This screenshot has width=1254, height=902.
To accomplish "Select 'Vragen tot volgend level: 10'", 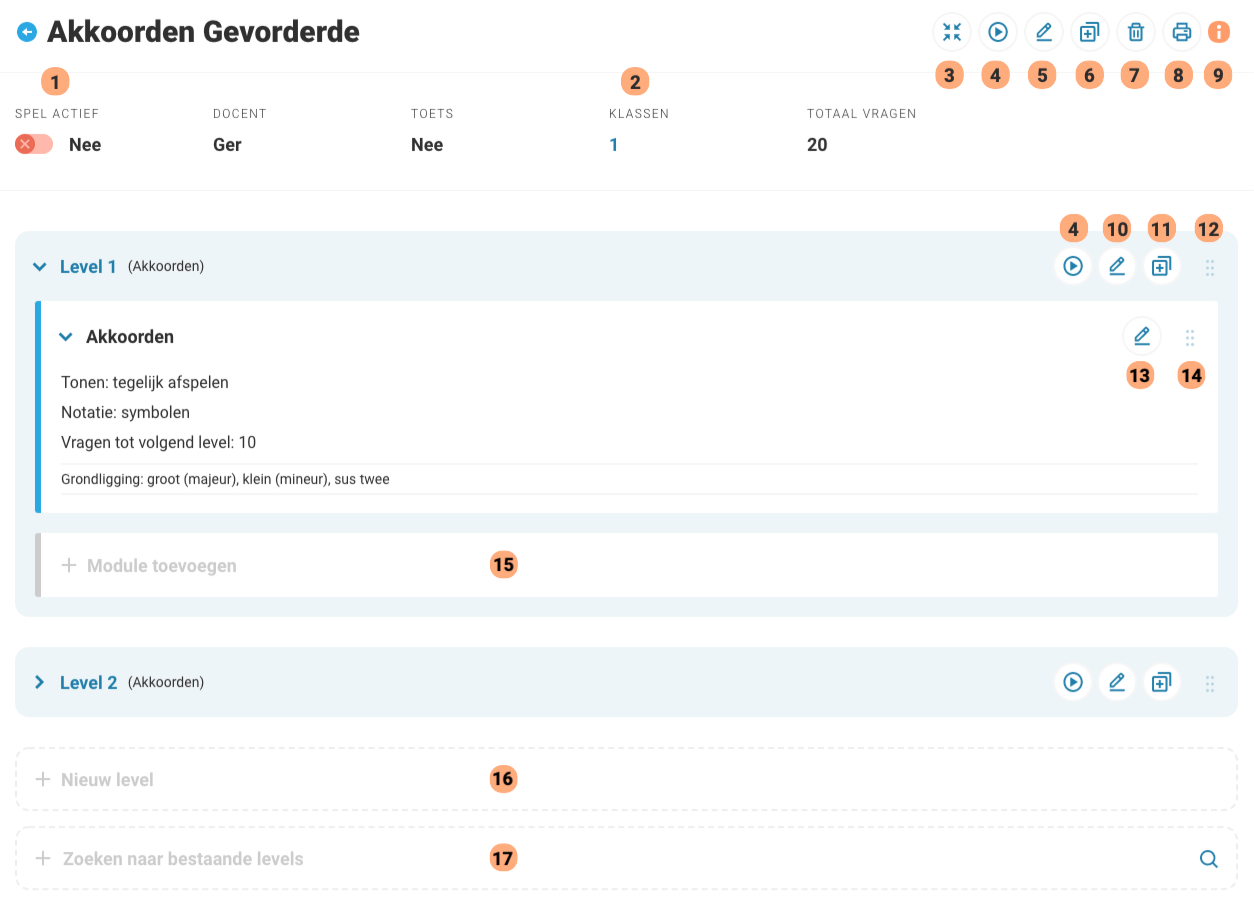I will (159, 442).
